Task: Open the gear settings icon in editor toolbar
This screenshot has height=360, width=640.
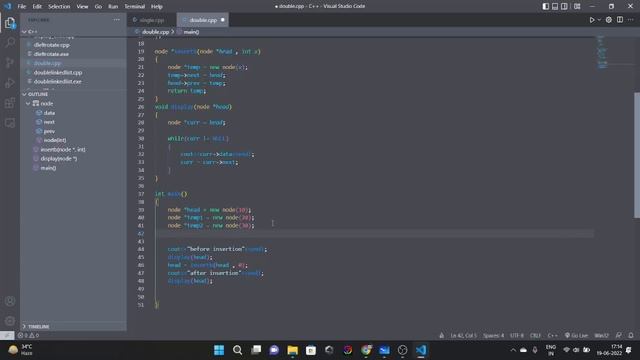Action: (x=609, y=20)
